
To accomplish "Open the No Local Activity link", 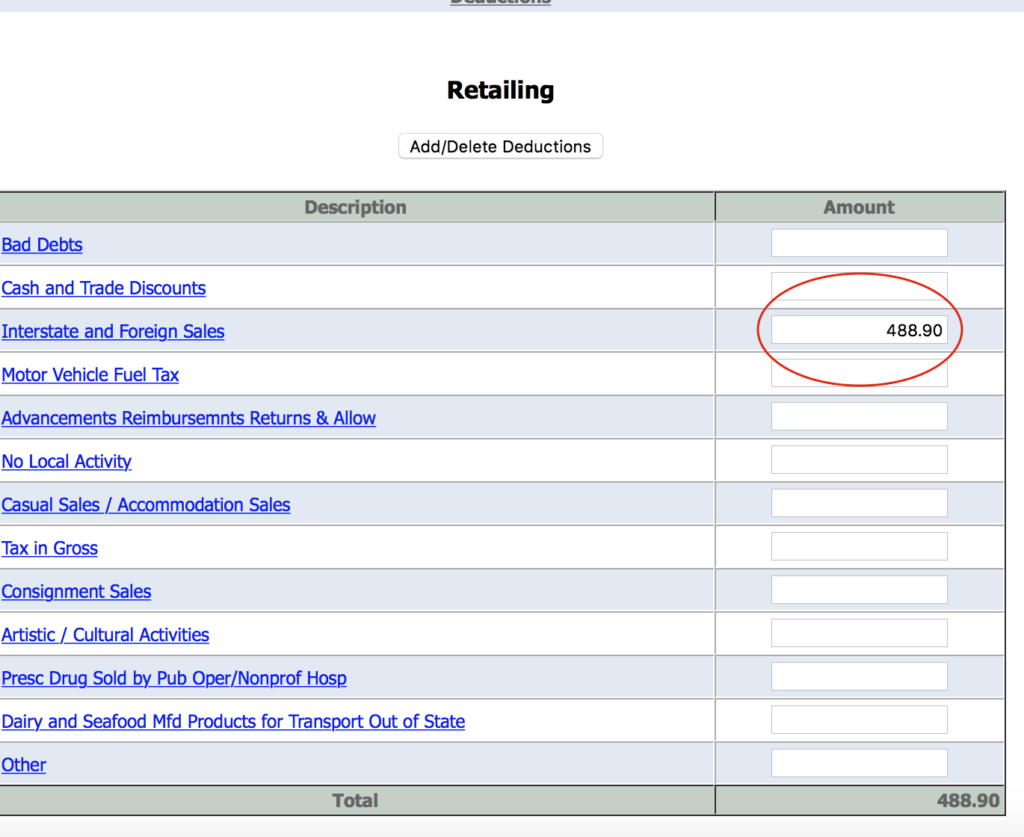I will pyautogui.click(x=66, y=461).
